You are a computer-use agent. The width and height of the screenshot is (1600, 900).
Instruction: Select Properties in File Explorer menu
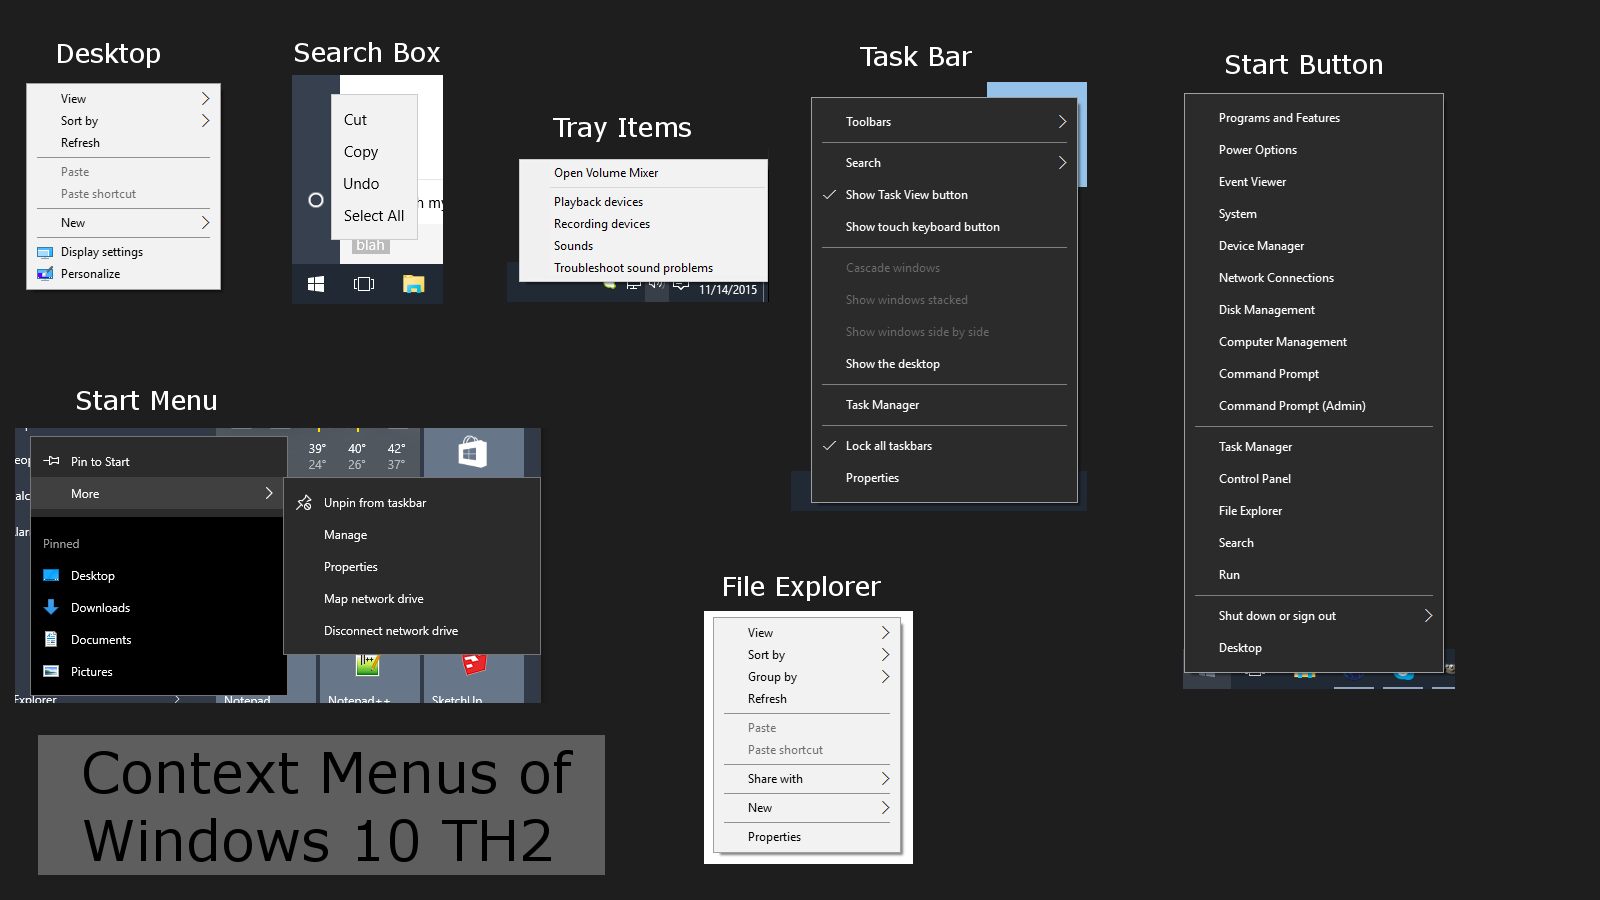pos(774,837)
